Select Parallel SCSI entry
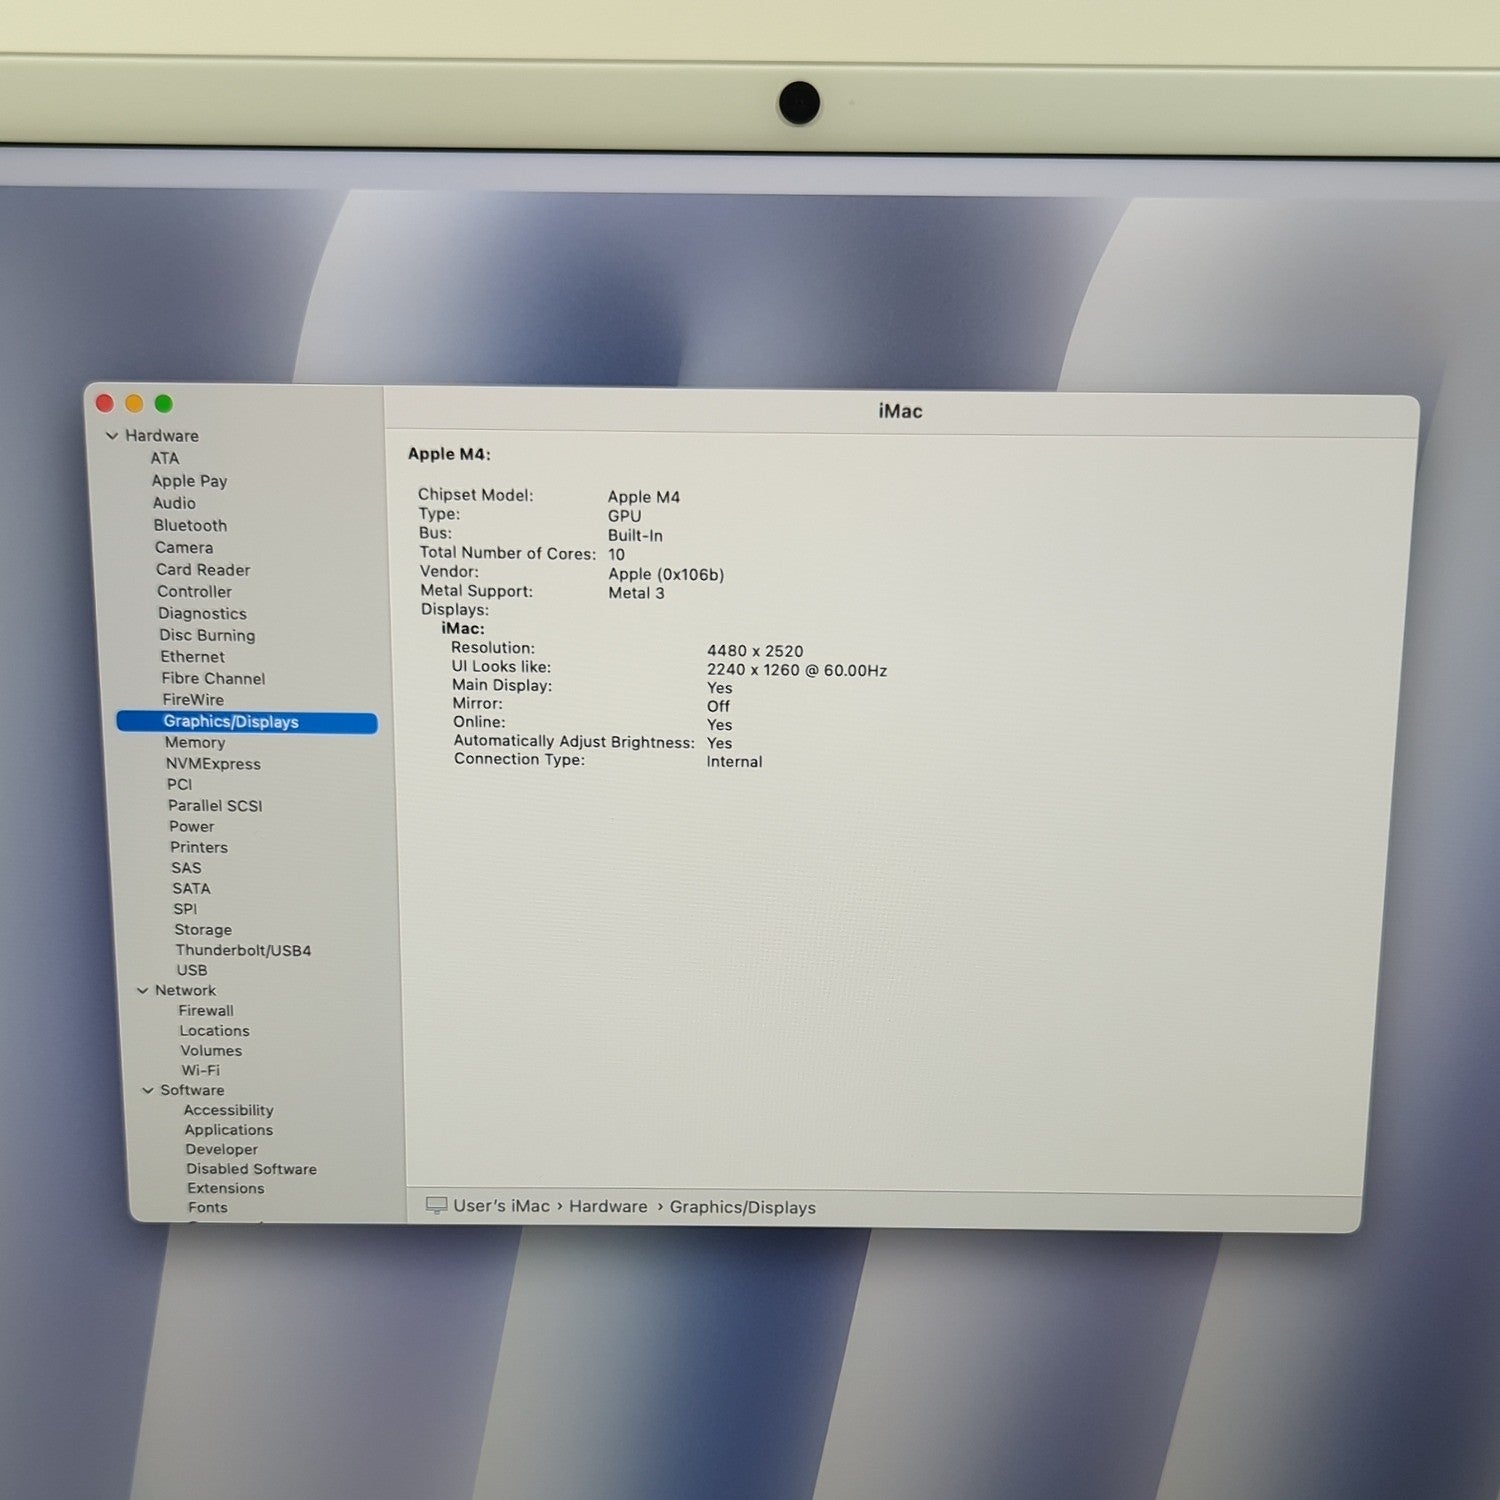The image size is (1500, 1500). tap(215, 806)
